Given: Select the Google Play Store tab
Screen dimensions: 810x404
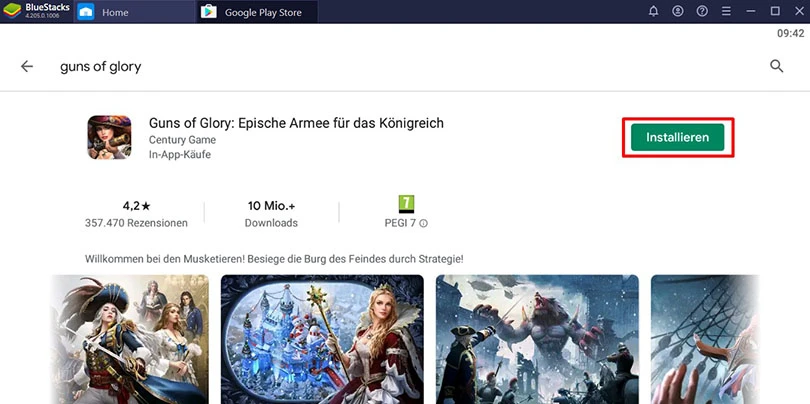Looking at the screenshot, I should point(257,12).
